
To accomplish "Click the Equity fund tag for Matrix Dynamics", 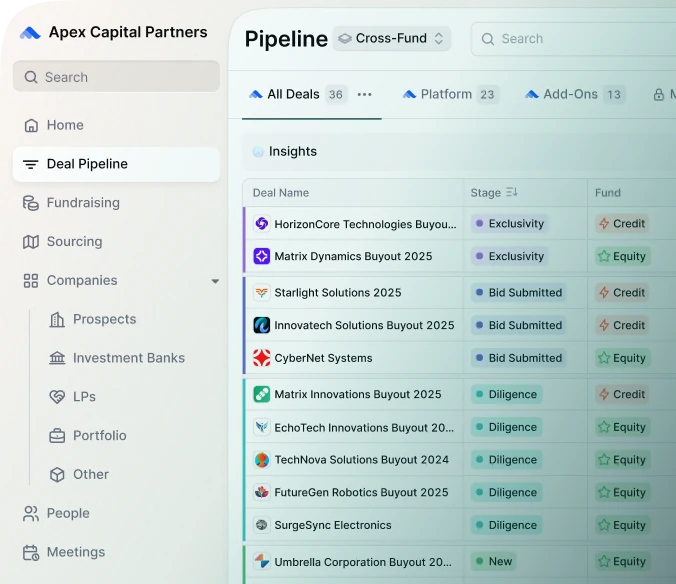I will (x=623, y=256).
